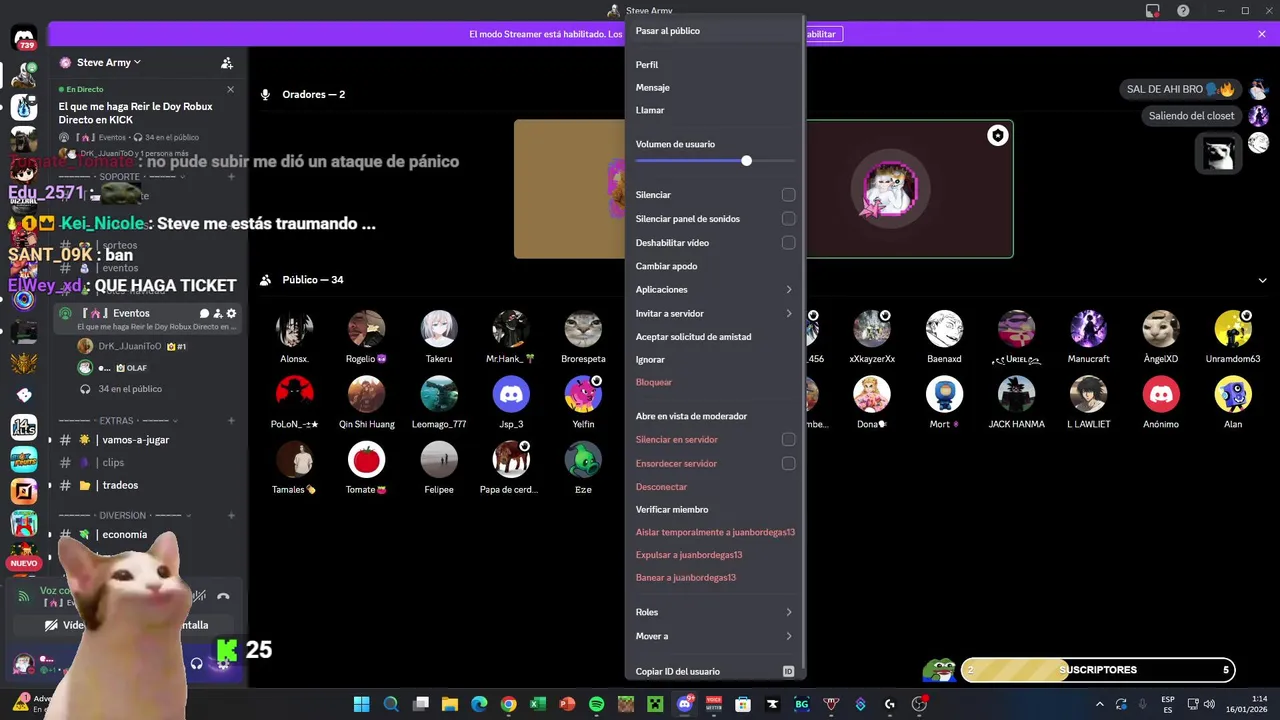Open chat icon on Eventos channel

tap(204, 313)
